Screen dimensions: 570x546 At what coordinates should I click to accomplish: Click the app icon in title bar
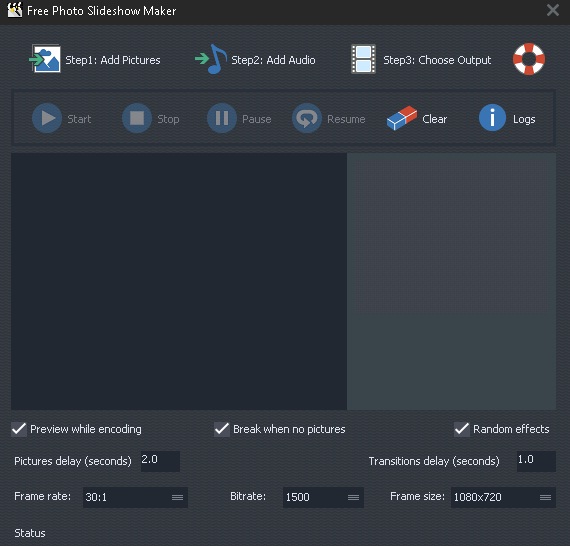pyautogui.click(x=15, y=10)
